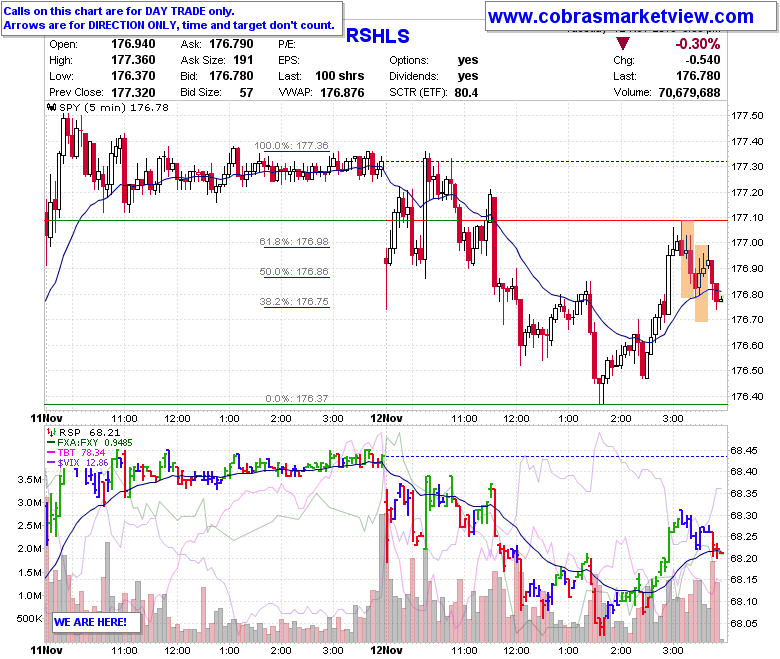Click the magenta TBT legend dash
This screenshot has width=780, height=659.
click(x=51, y=453)
